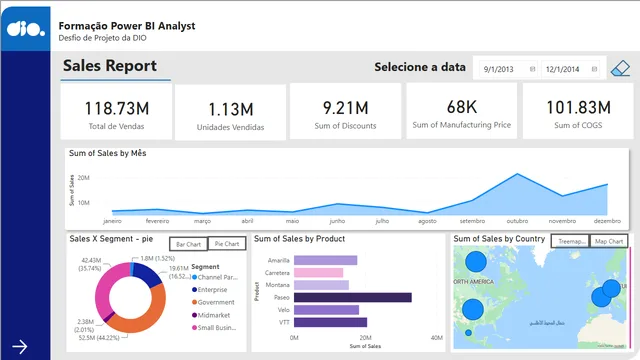The height and width of the screenshot is (360, 640).
Task: Click the outubro peak on line chart
Action: tap(518, 174)
